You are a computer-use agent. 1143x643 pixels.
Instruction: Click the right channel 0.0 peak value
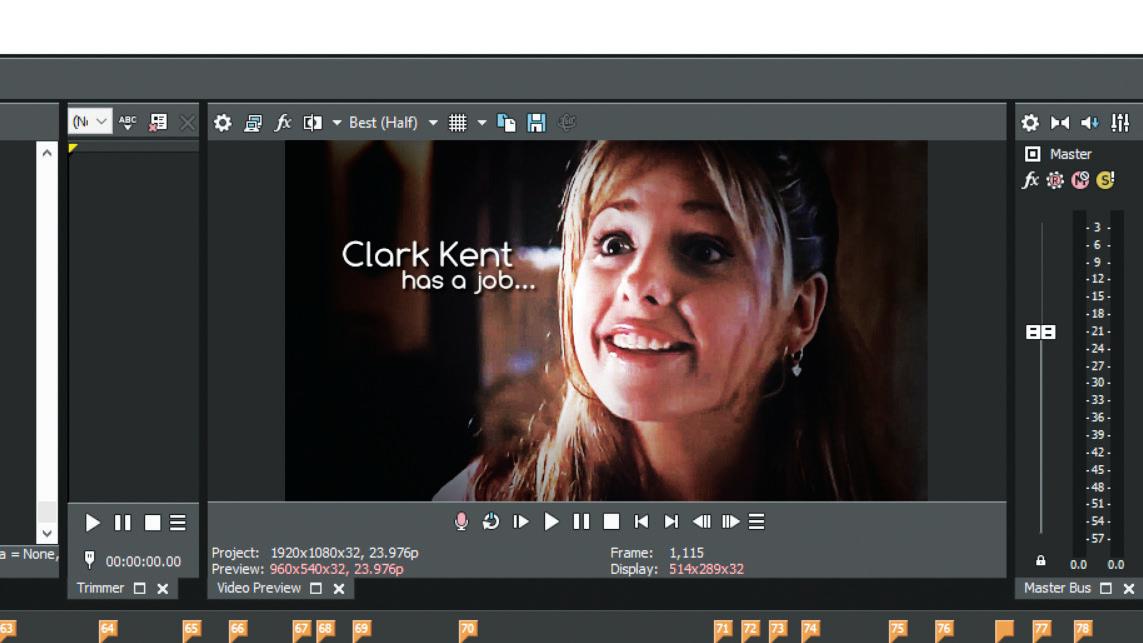[1115, 564]
